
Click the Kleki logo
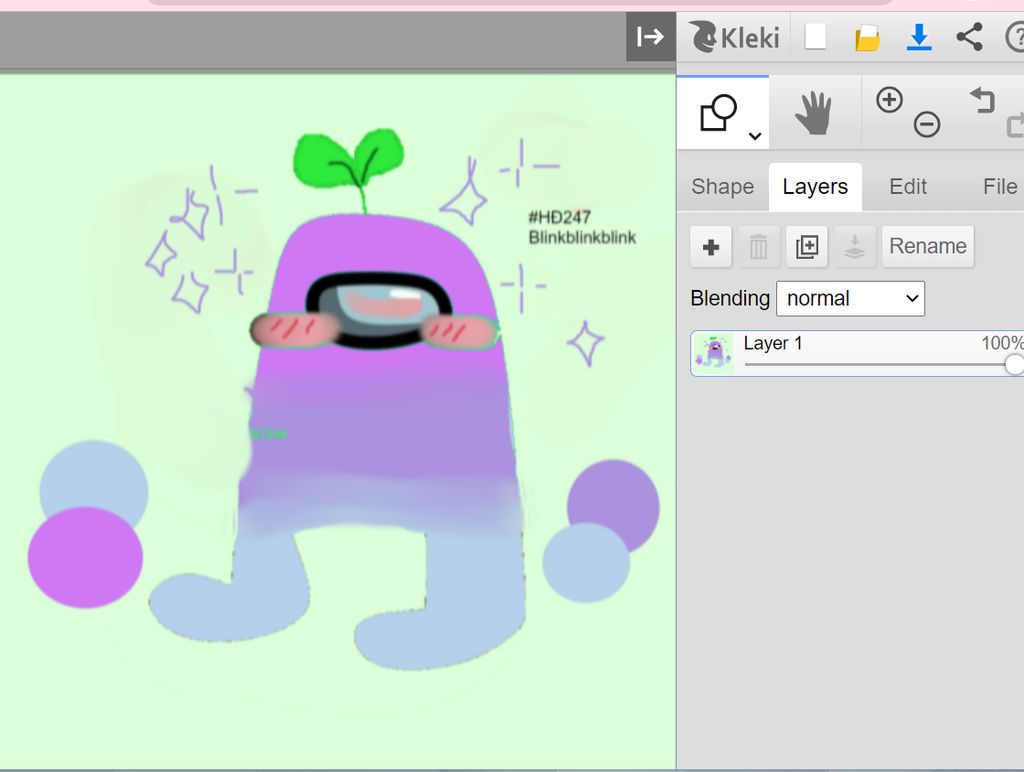[x=735, y=37]
